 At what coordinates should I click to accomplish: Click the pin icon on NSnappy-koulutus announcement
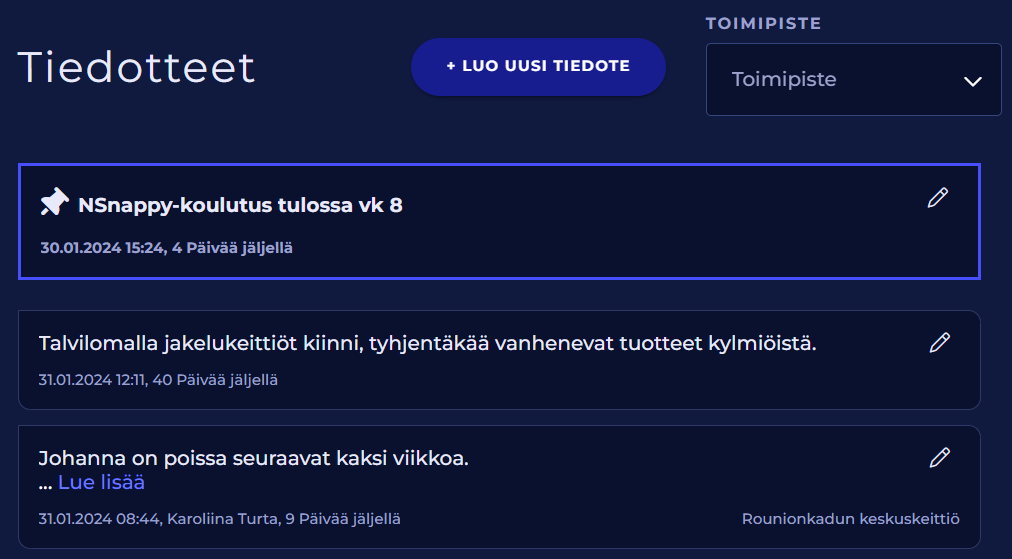(54, 203)
